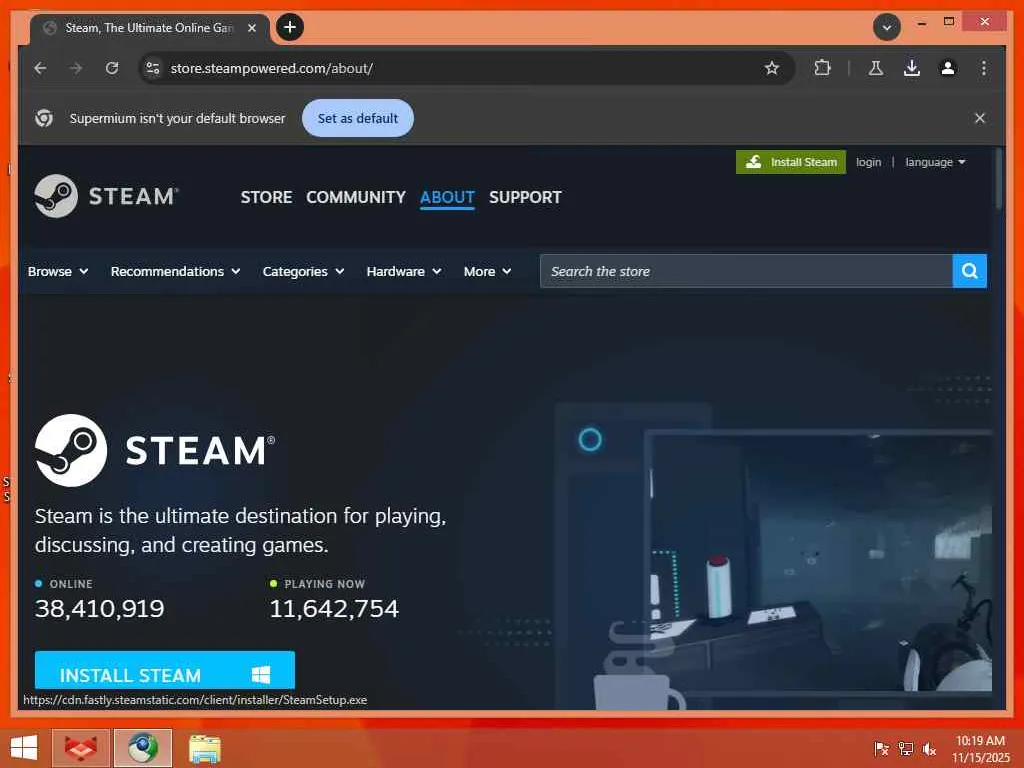Click the Search the store field
Image resolution: width=1024 pixels, height=768 pixels.
click(x=746, y=271)
